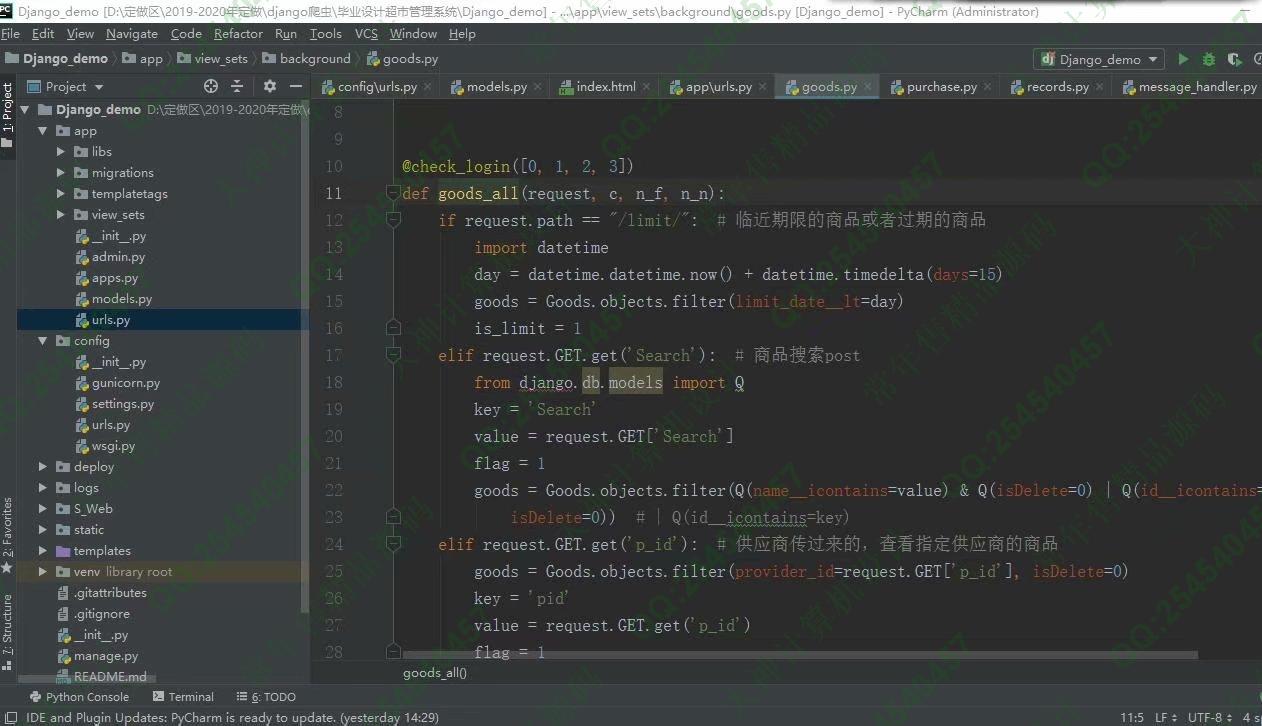The image size is (1262, 726).
Task: Expand the migrations folder
Action: (61, 173)
